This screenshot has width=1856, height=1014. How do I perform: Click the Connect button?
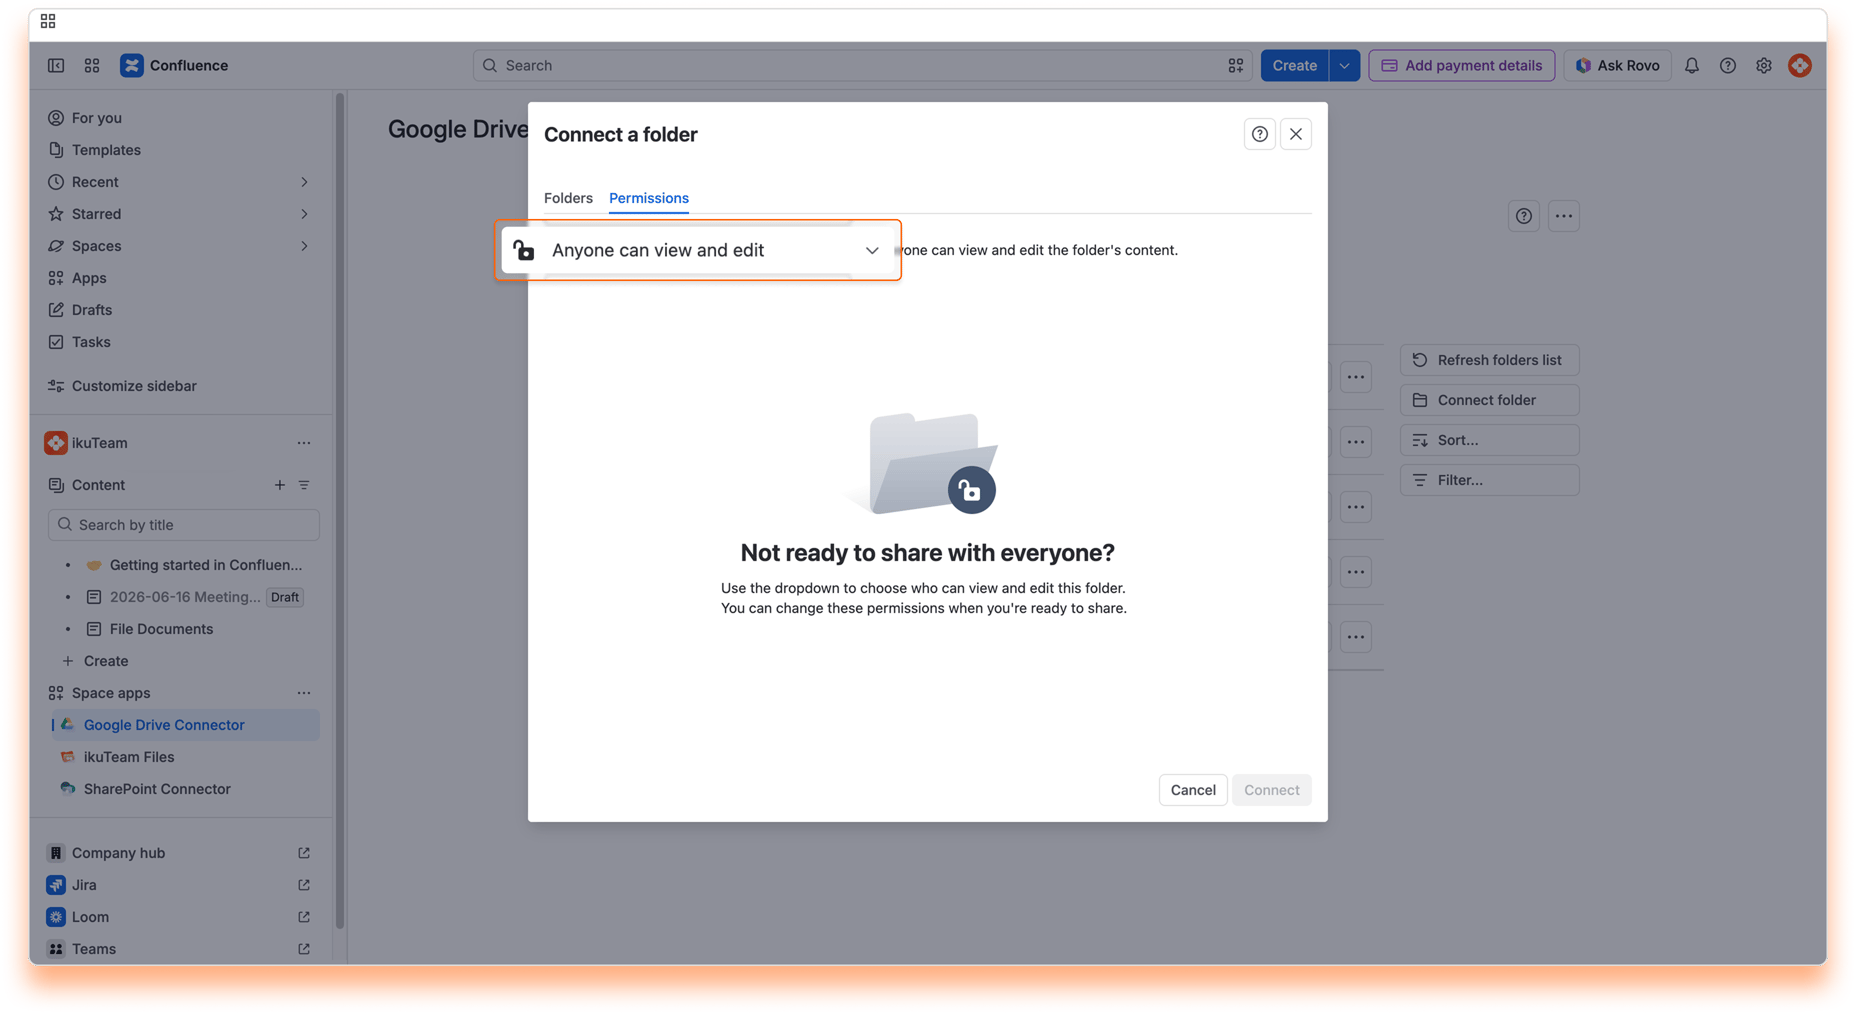tap(1271, 790)
